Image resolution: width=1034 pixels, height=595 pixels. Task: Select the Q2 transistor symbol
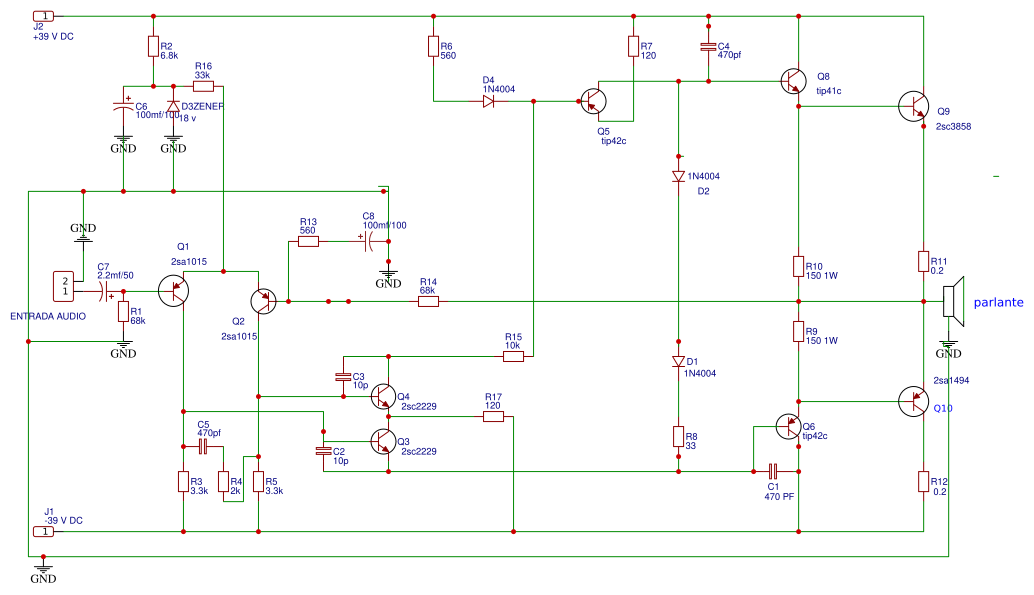point(264,301)
